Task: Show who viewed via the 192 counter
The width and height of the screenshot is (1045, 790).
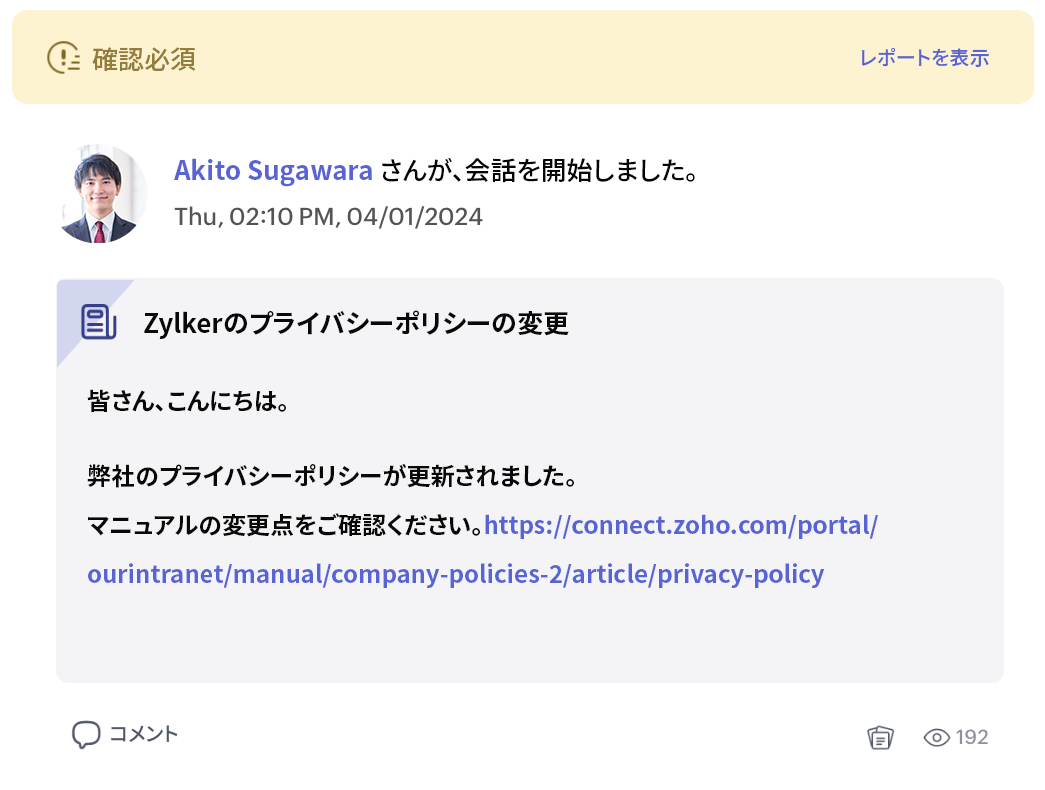Action: click(x=972, y=737)
